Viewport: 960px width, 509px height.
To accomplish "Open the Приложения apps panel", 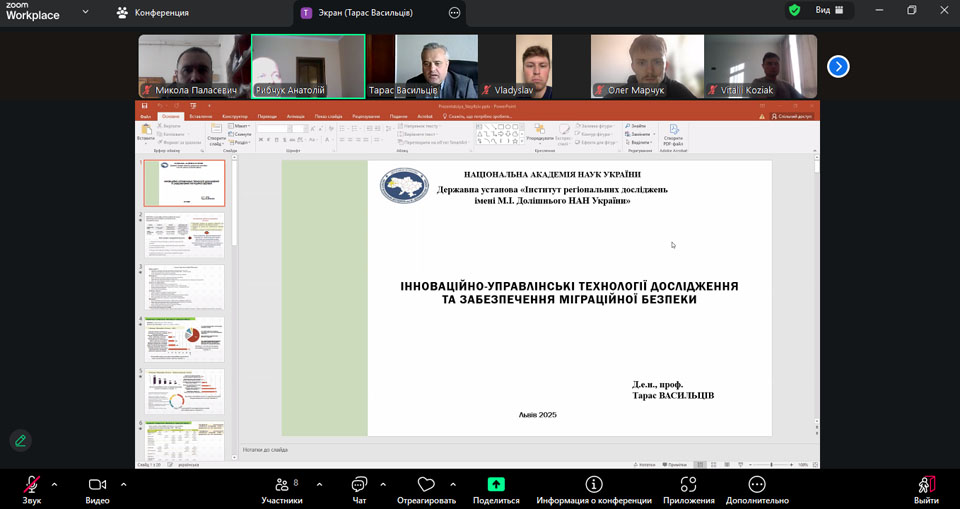I will click(688, 485).
